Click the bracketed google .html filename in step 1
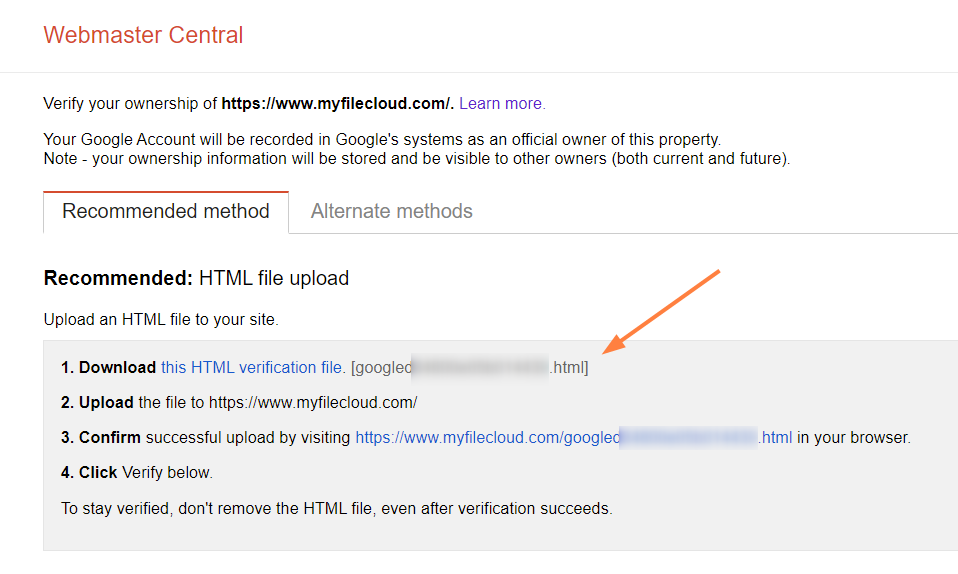The image size is (958, 574). pyautogui.click(x=470, y=367)
